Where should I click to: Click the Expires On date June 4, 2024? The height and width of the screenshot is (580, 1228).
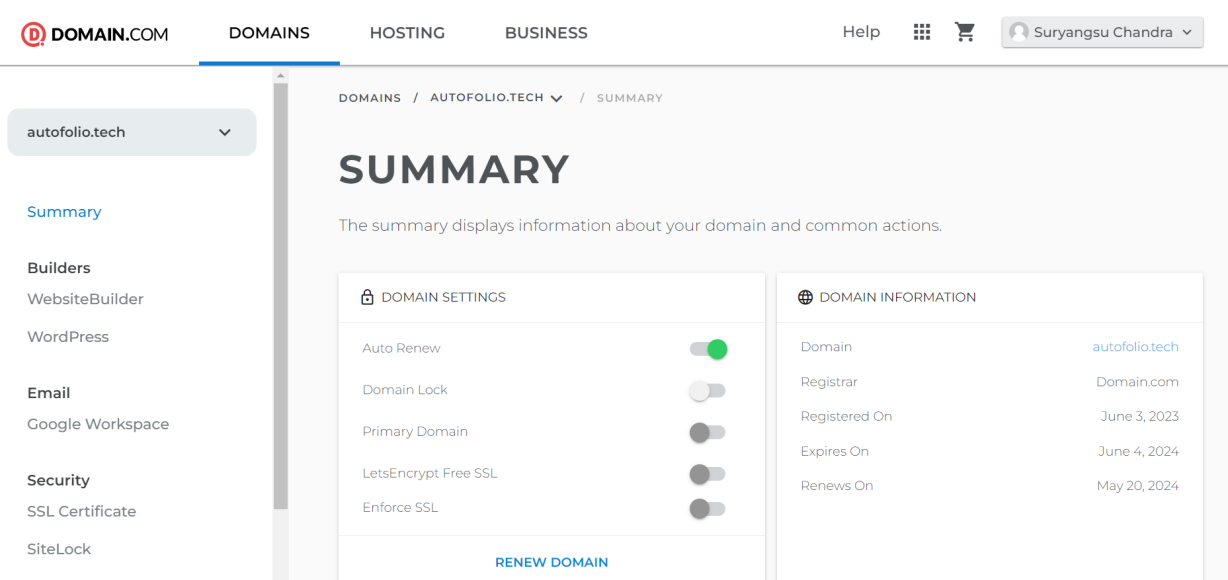coord(1138,451)
